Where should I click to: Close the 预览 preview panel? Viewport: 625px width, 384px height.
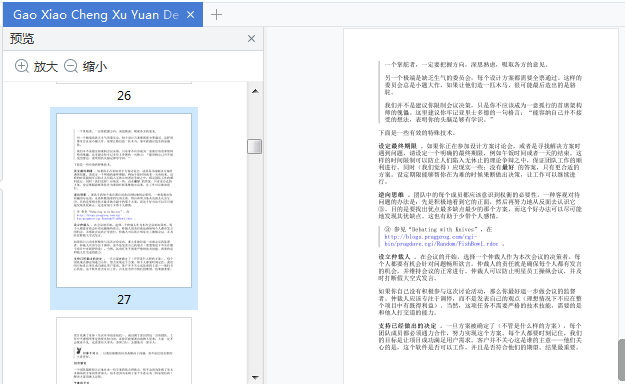point(252,39)
